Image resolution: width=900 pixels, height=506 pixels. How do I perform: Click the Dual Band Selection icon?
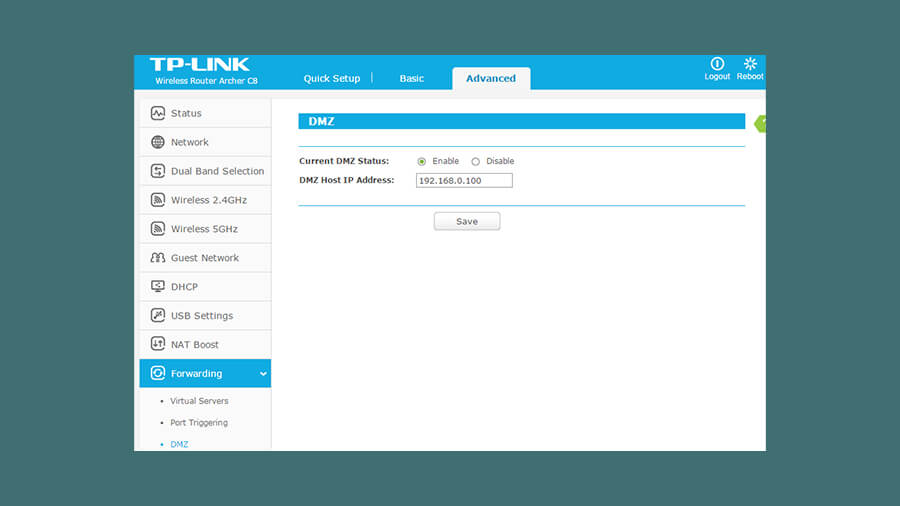(x=158, y=171)
